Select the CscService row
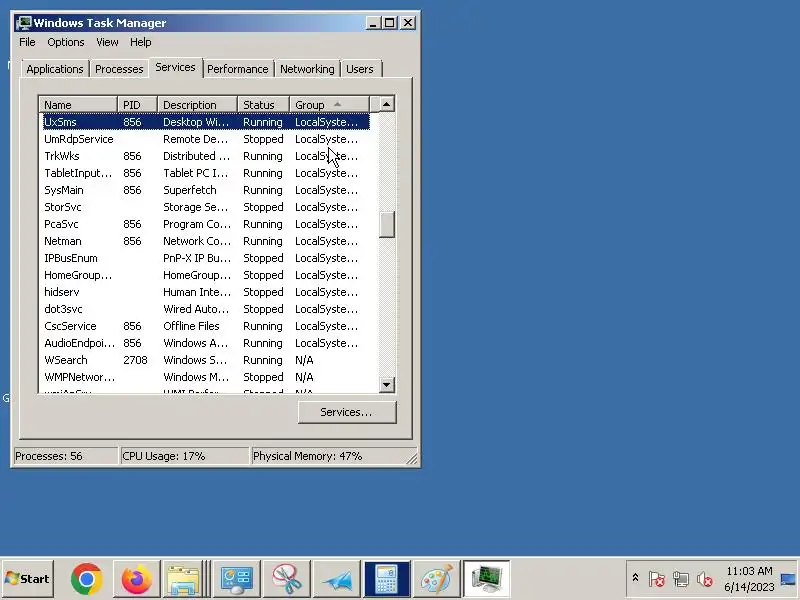 click(206, 326)
